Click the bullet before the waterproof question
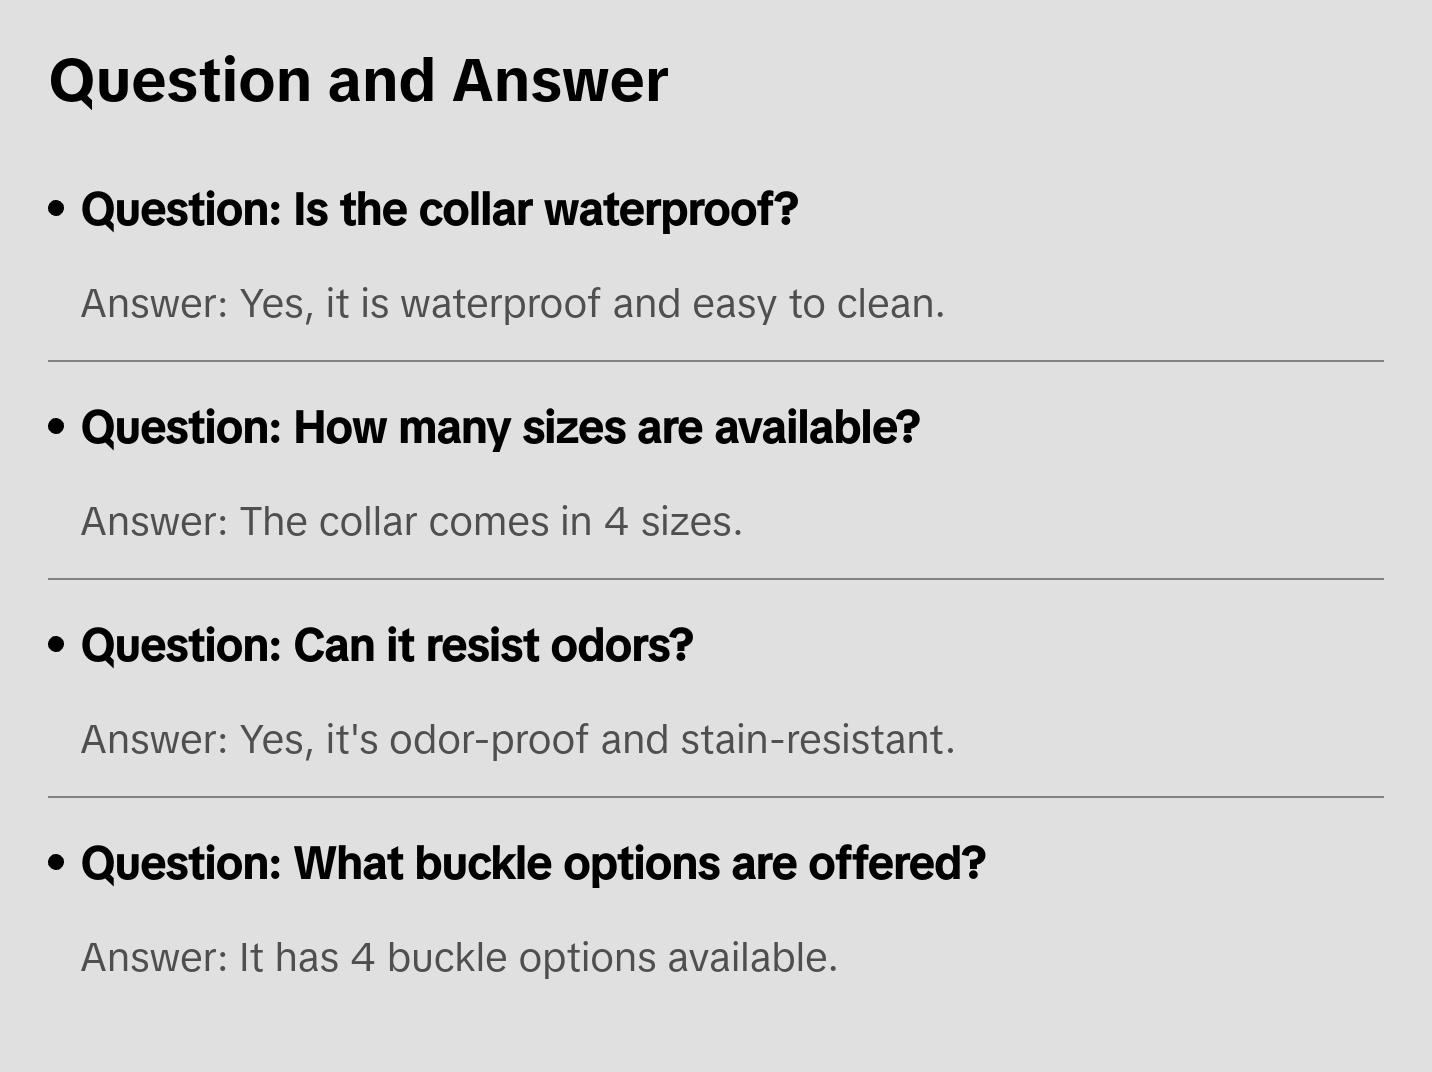The height and width of the screenshot is (1072, 1432). click(x=57, y=209)
